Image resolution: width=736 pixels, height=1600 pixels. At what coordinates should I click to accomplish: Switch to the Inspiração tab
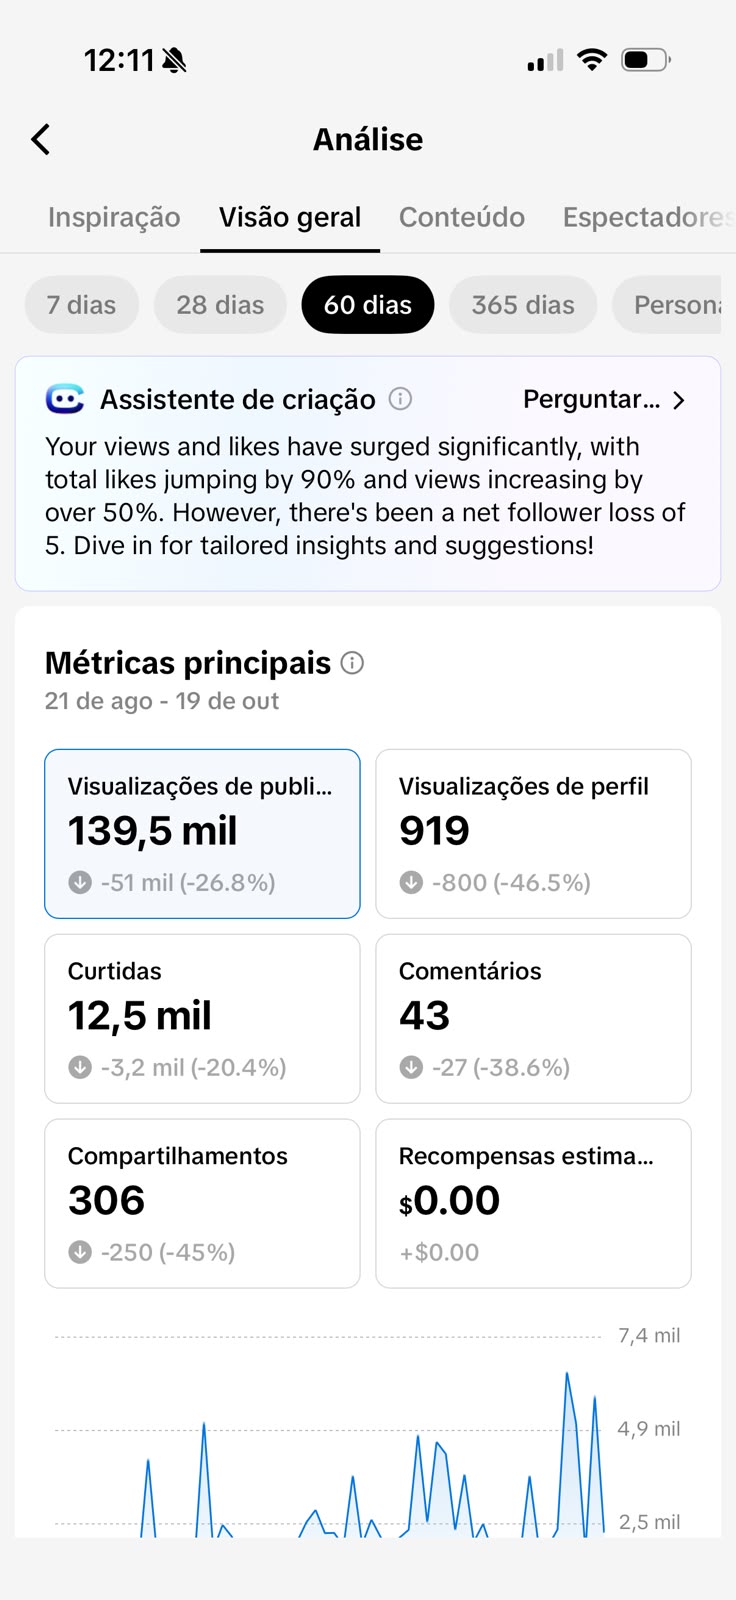coord(114,217)
